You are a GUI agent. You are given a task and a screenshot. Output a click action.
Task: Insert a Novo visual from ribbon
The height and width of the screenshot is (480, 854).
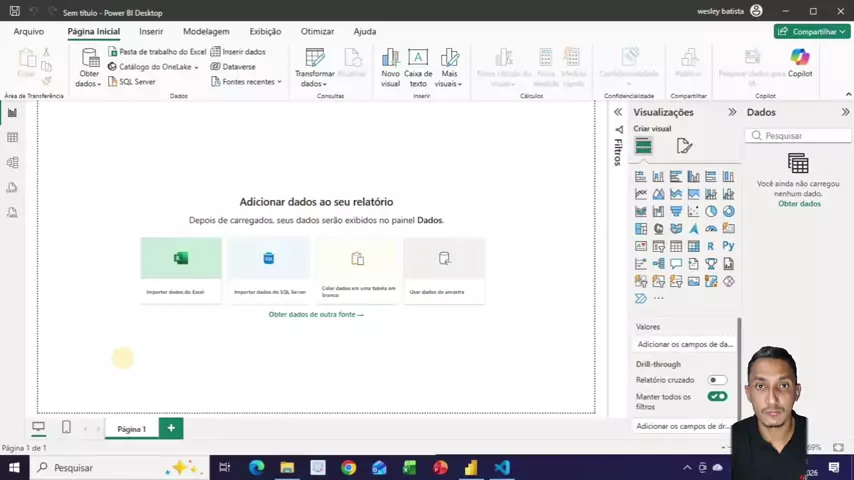[390, 65]
